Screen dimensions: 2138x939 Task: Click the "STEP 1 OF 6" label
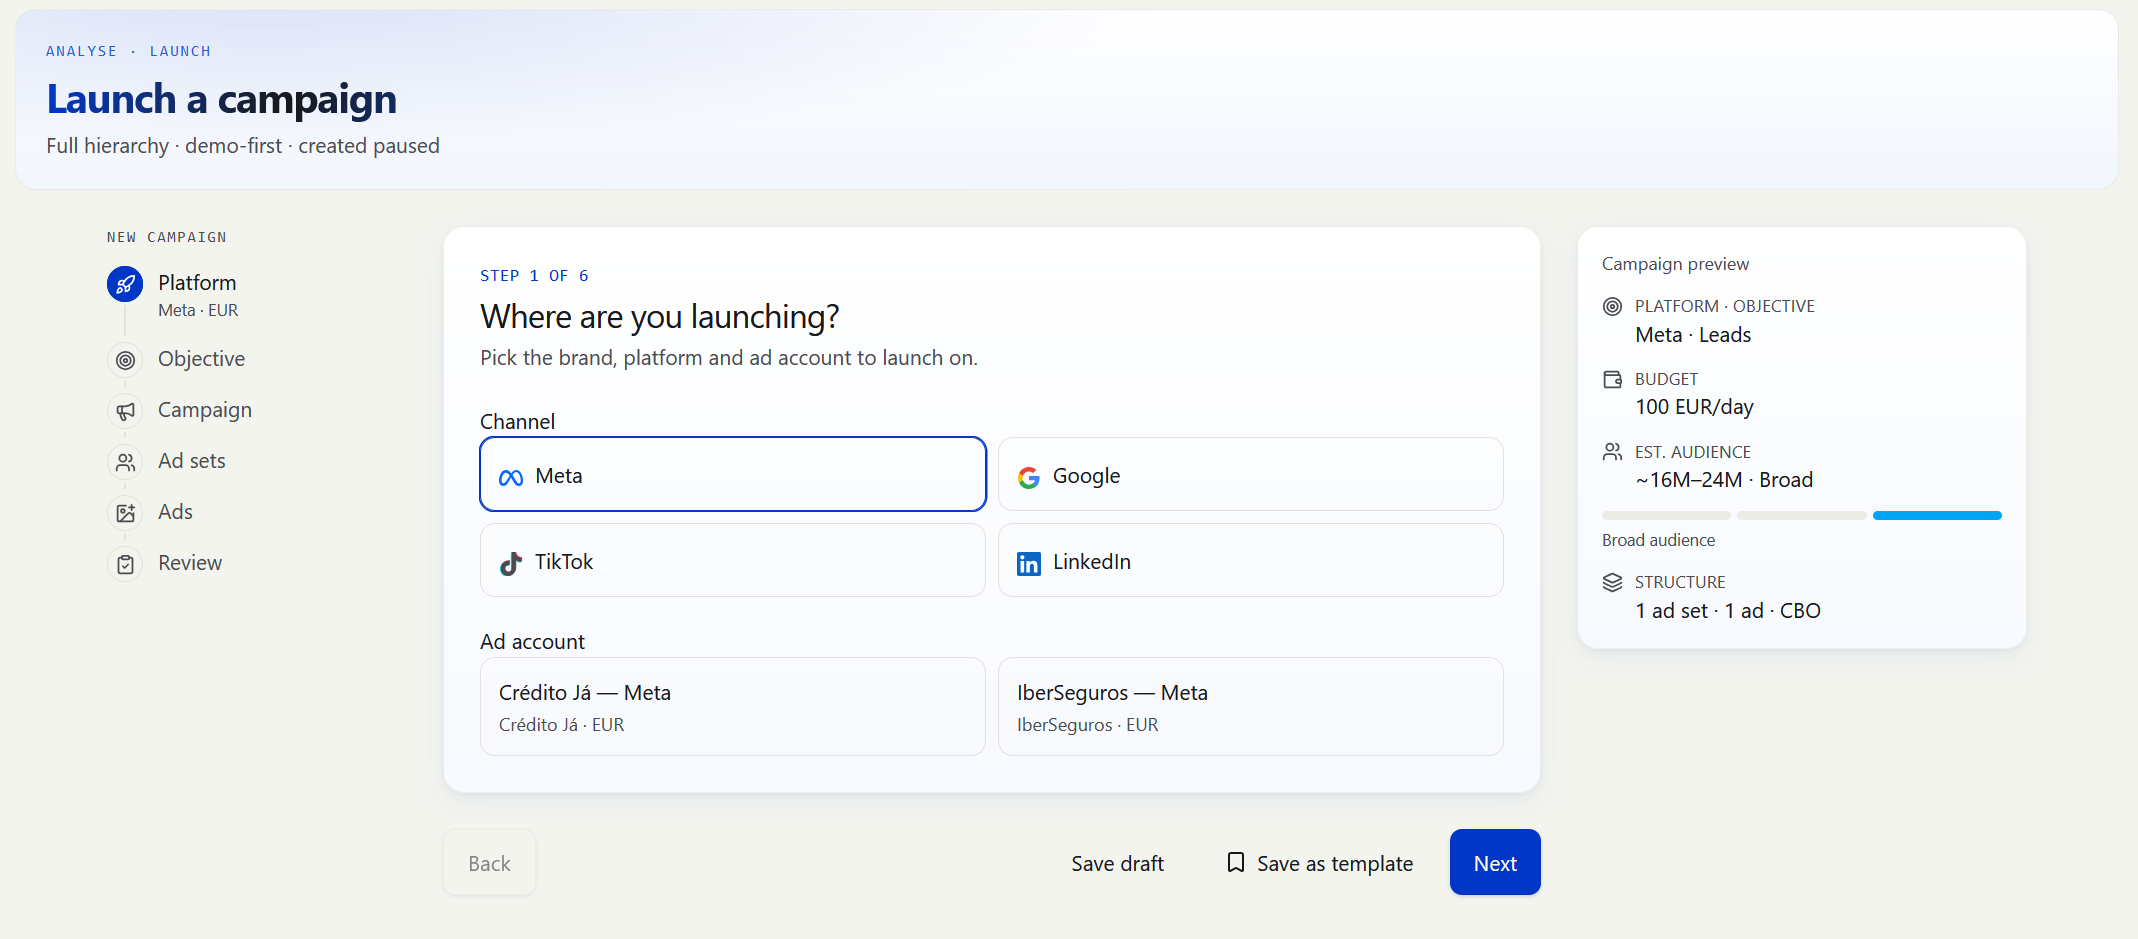(534, 276)
